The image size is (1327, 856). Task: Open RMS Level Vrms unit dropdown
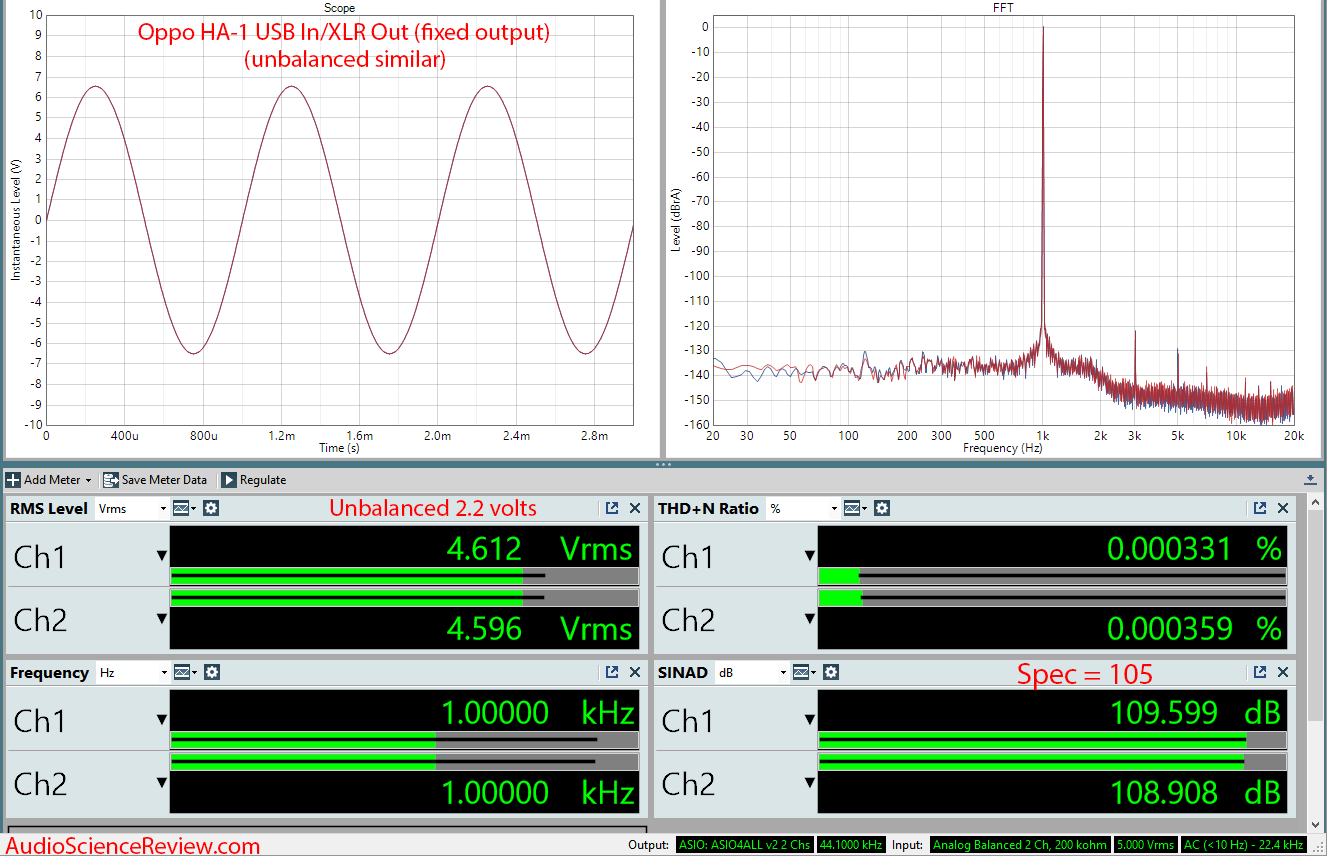pos(132,508)
